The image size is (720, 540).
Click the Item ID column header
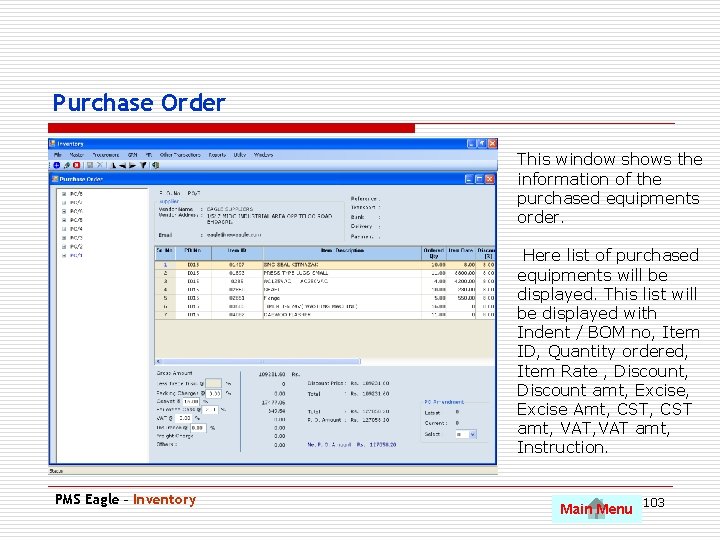click(x=237, y=253)
